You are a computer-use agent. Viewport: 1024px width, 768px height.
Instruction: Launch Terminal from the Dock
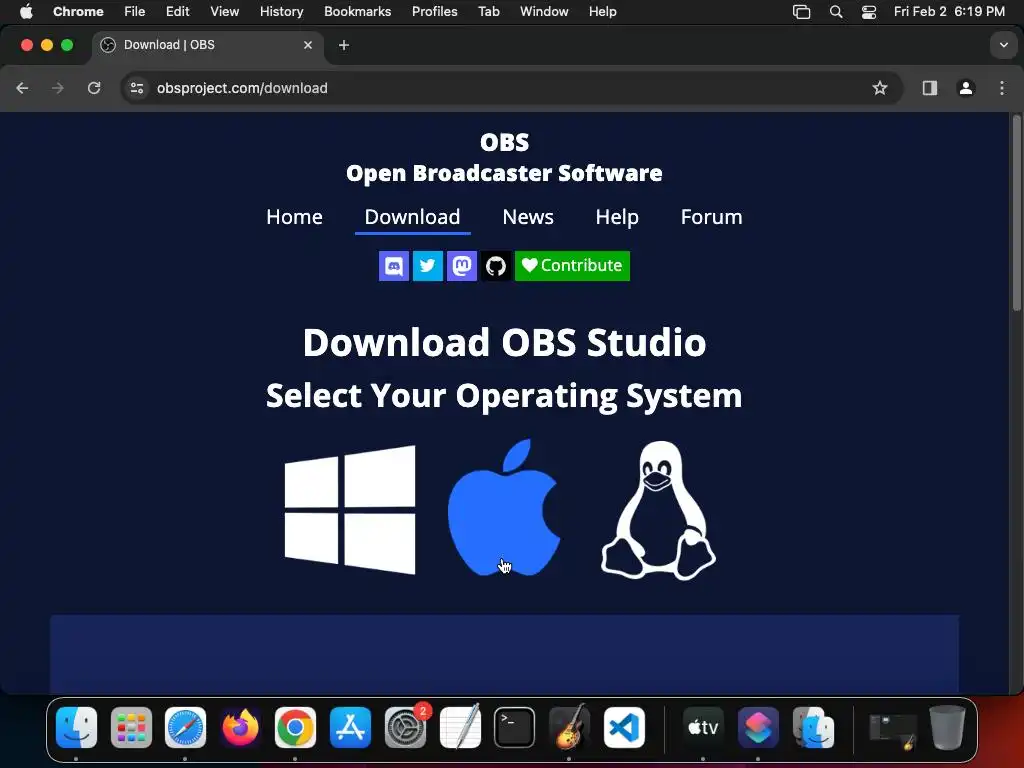point(515,727)
